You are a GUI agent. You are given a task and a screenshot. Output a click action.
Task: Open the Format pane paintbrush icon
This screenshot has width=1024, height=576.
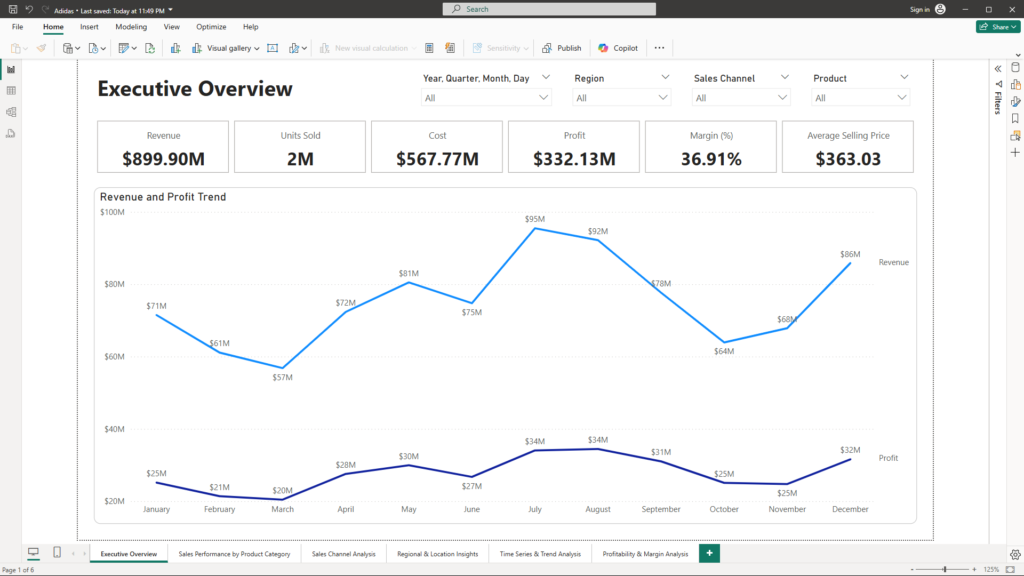[1015, 101]
